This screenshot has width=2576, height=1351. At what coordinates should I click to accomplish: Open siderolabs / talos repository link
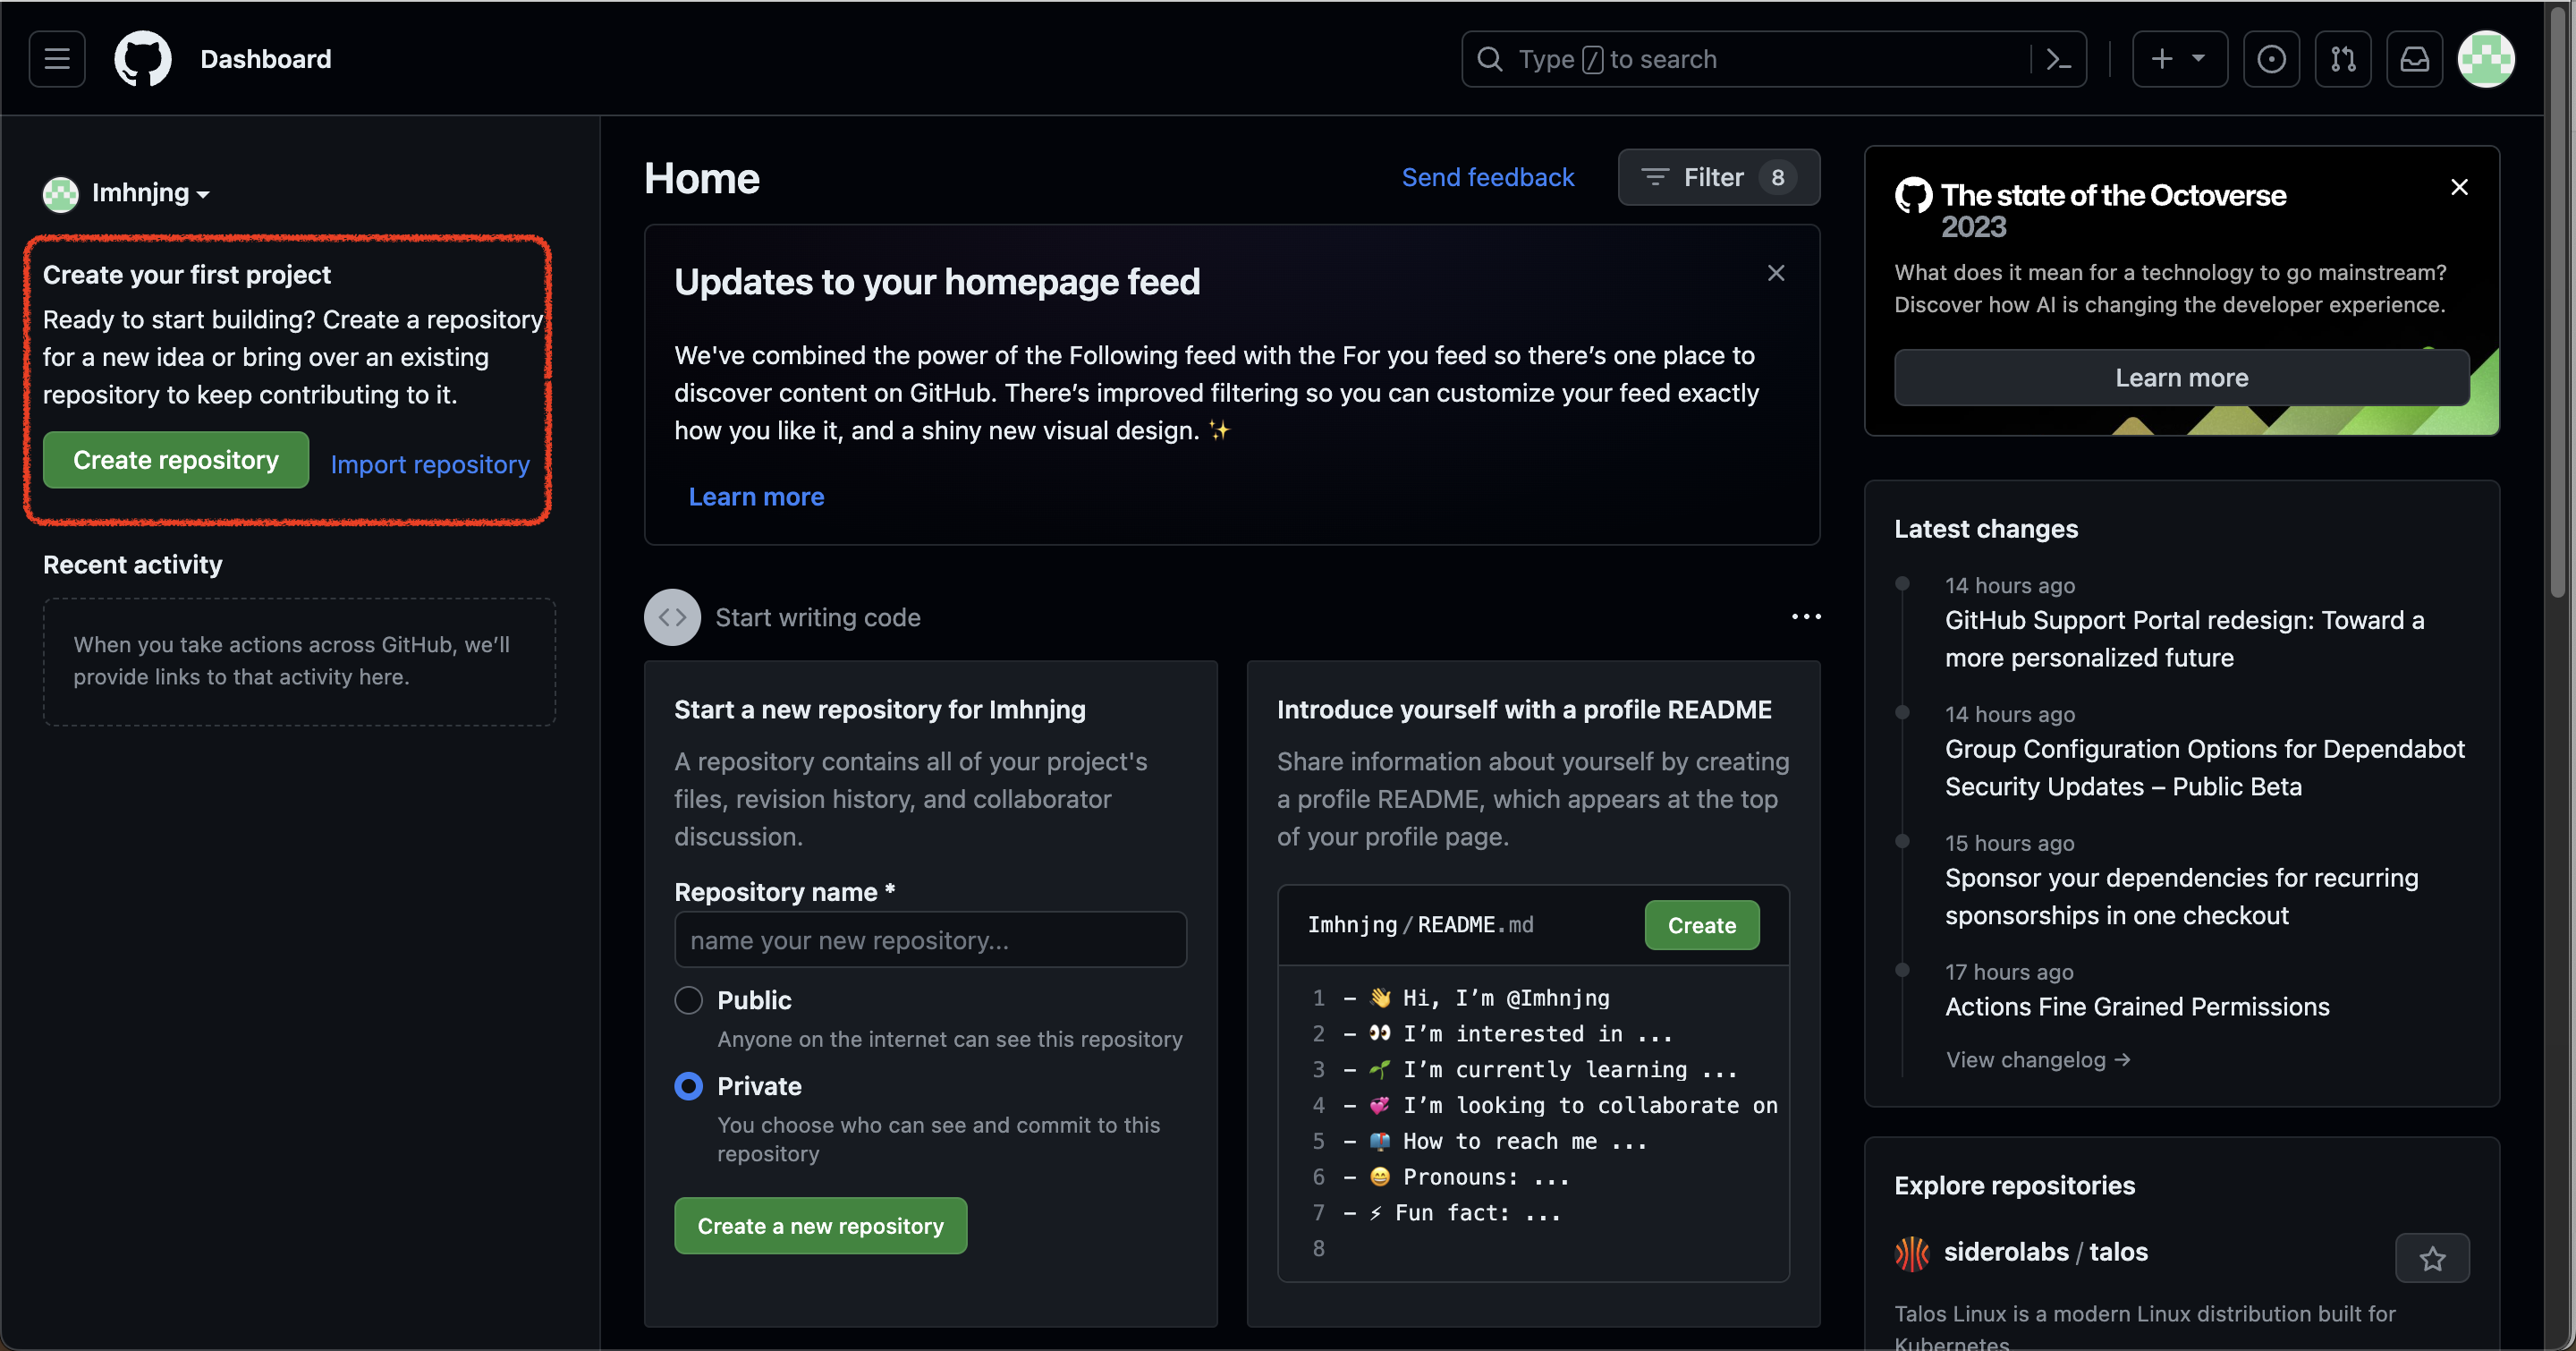click(2045, 1252)
